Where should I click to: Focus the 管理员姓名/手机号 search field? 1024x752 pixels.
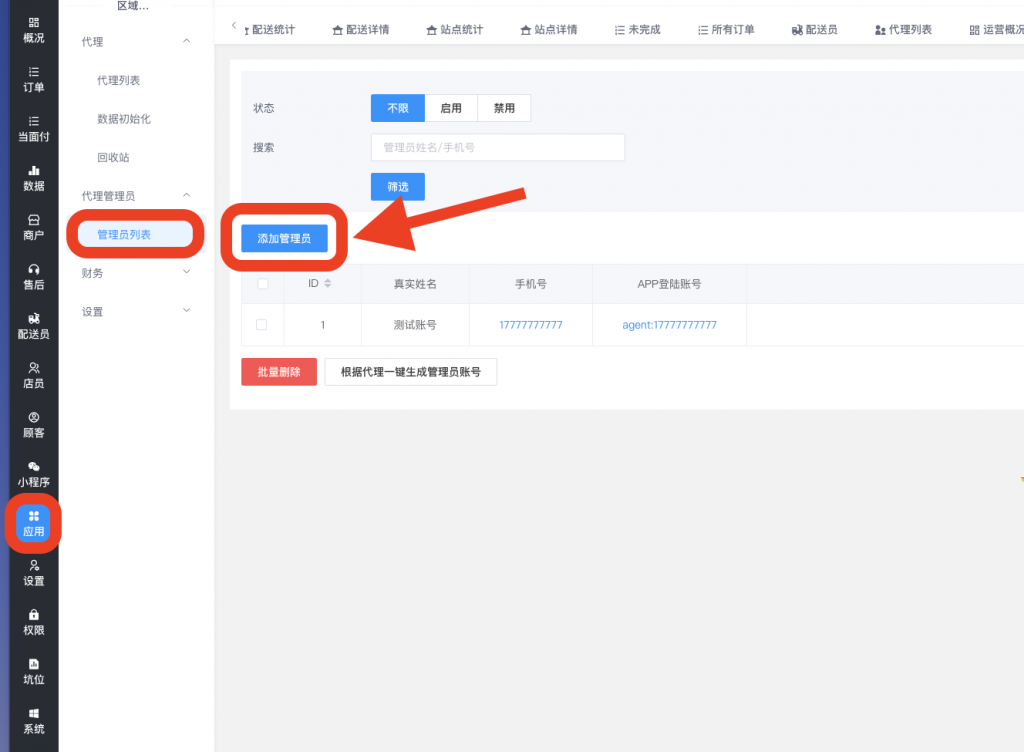[x=497, y=147]
